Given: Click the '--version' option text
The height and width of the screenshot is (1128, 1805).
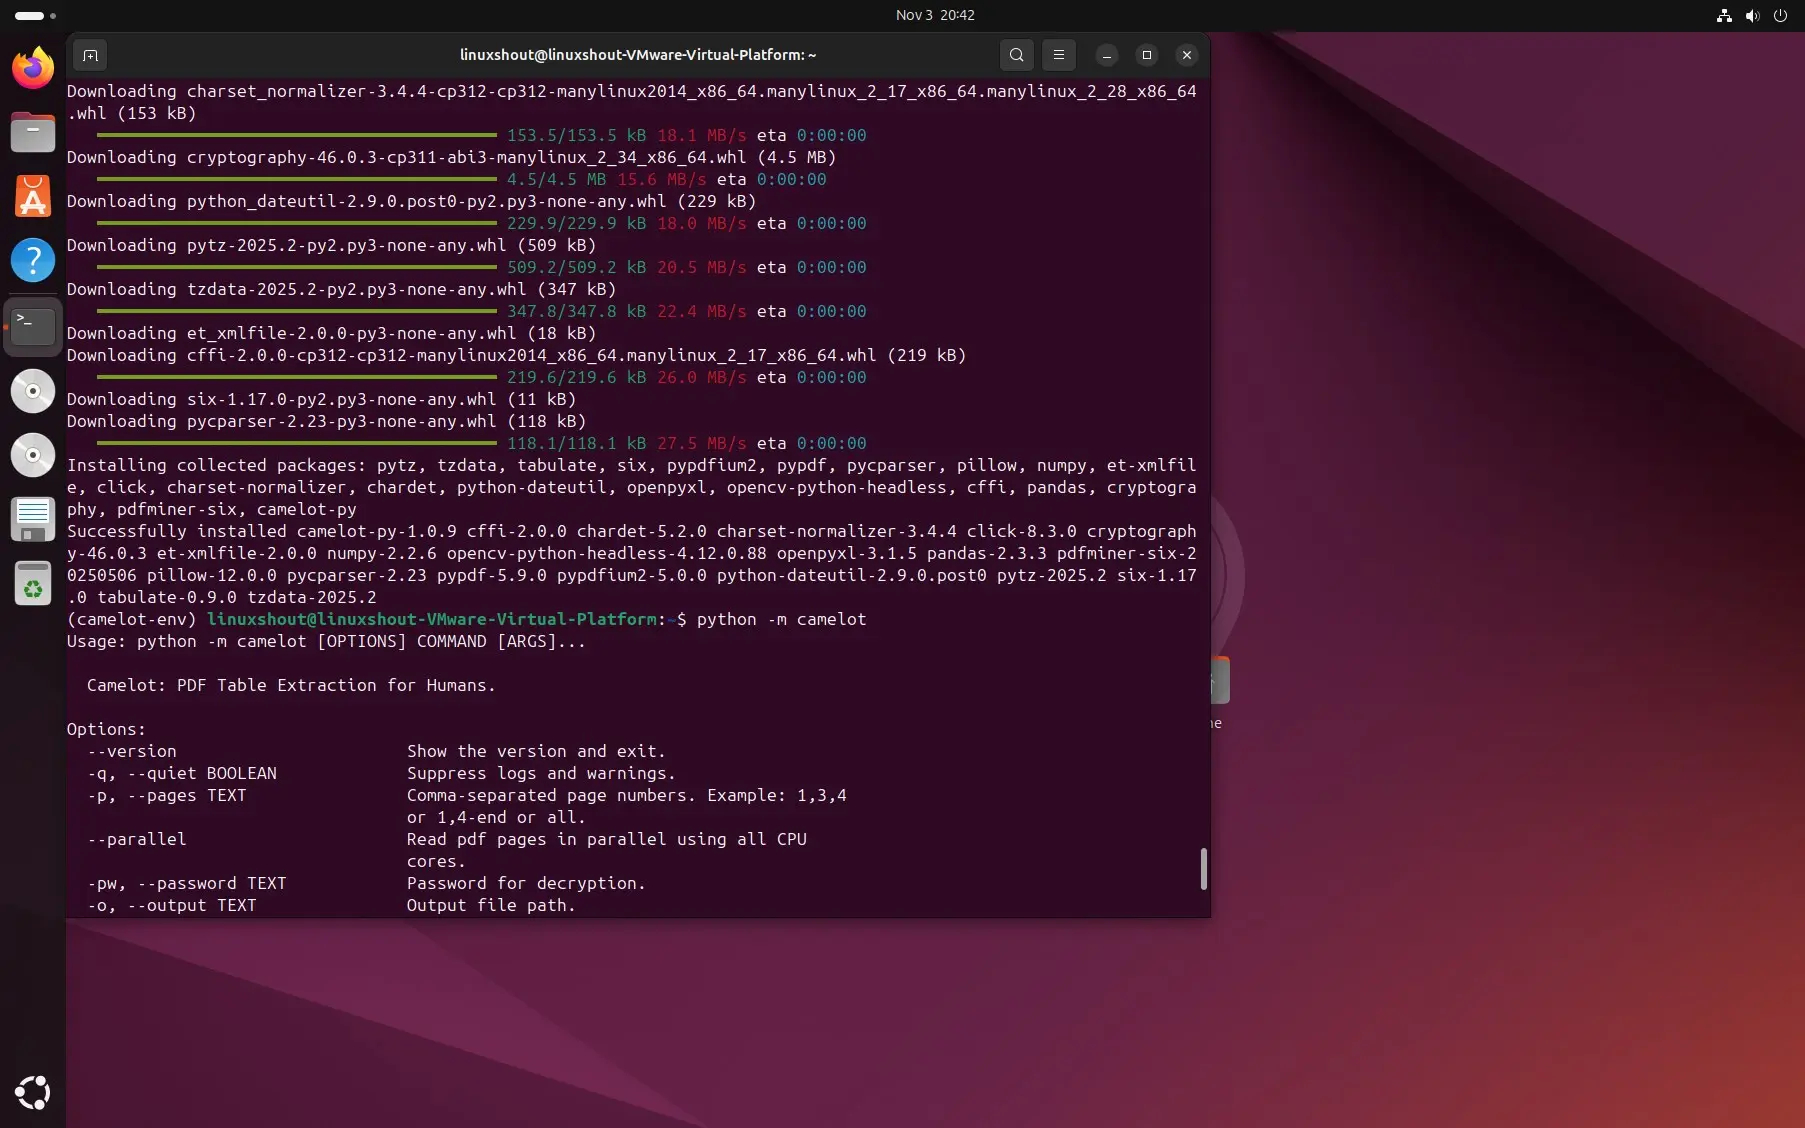Looking at the screenshot, I should point(132,751).
